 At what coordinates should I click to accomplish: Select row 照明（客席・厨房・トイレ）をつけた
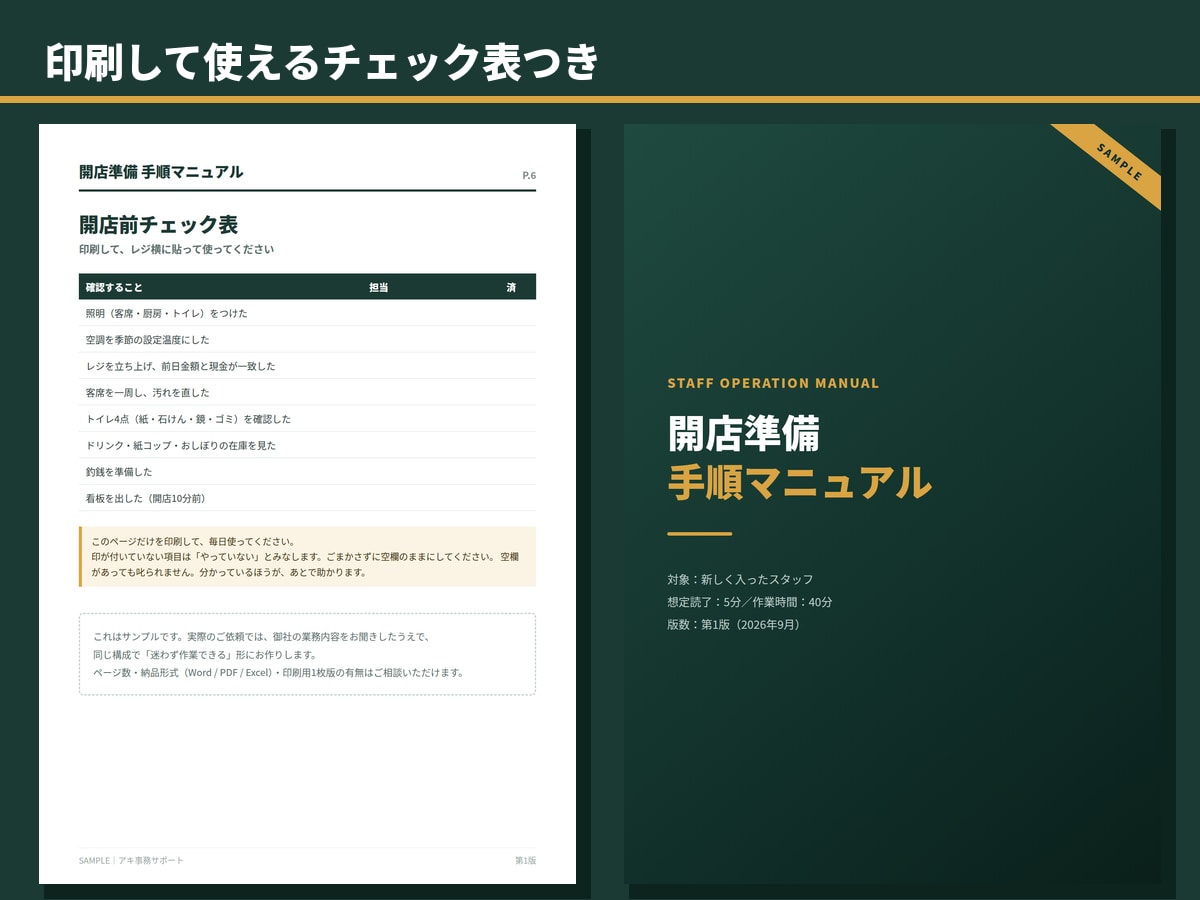(x=307, y=313)
